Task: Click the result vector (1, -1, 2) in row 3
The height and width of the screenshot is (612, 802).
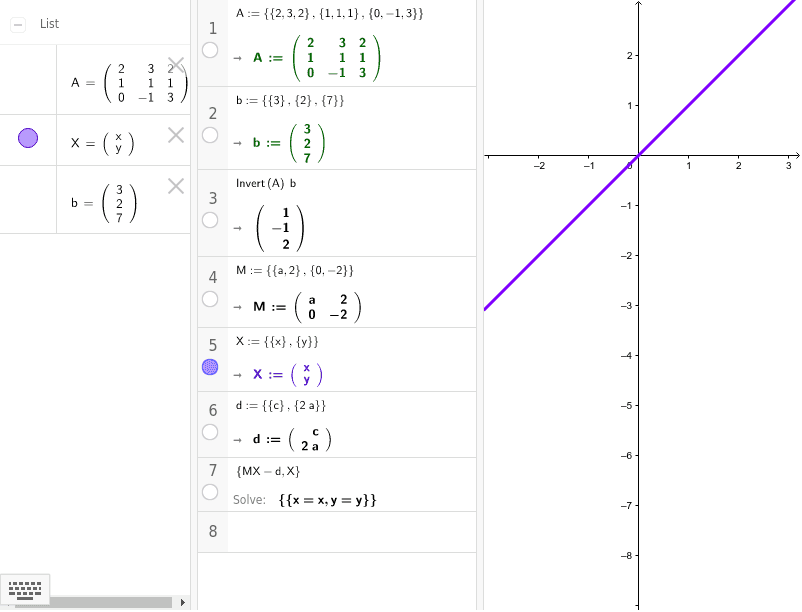Action: point(280,228)
